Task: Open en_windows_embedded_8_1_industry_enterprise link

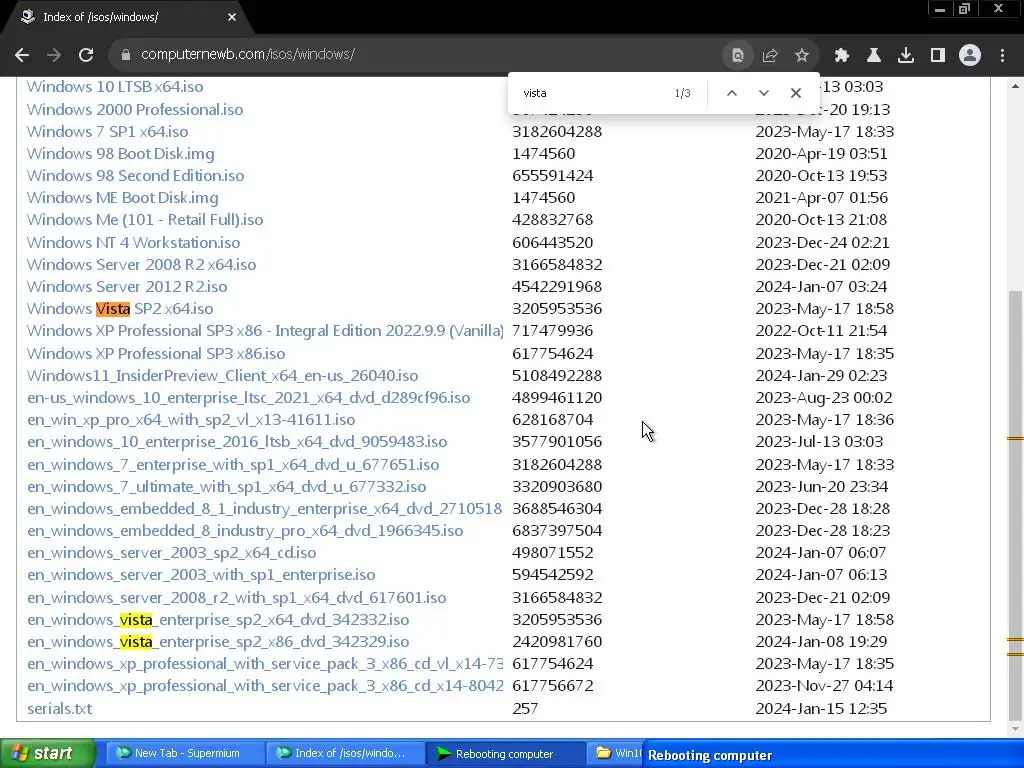Action: [x=264, y=509]
